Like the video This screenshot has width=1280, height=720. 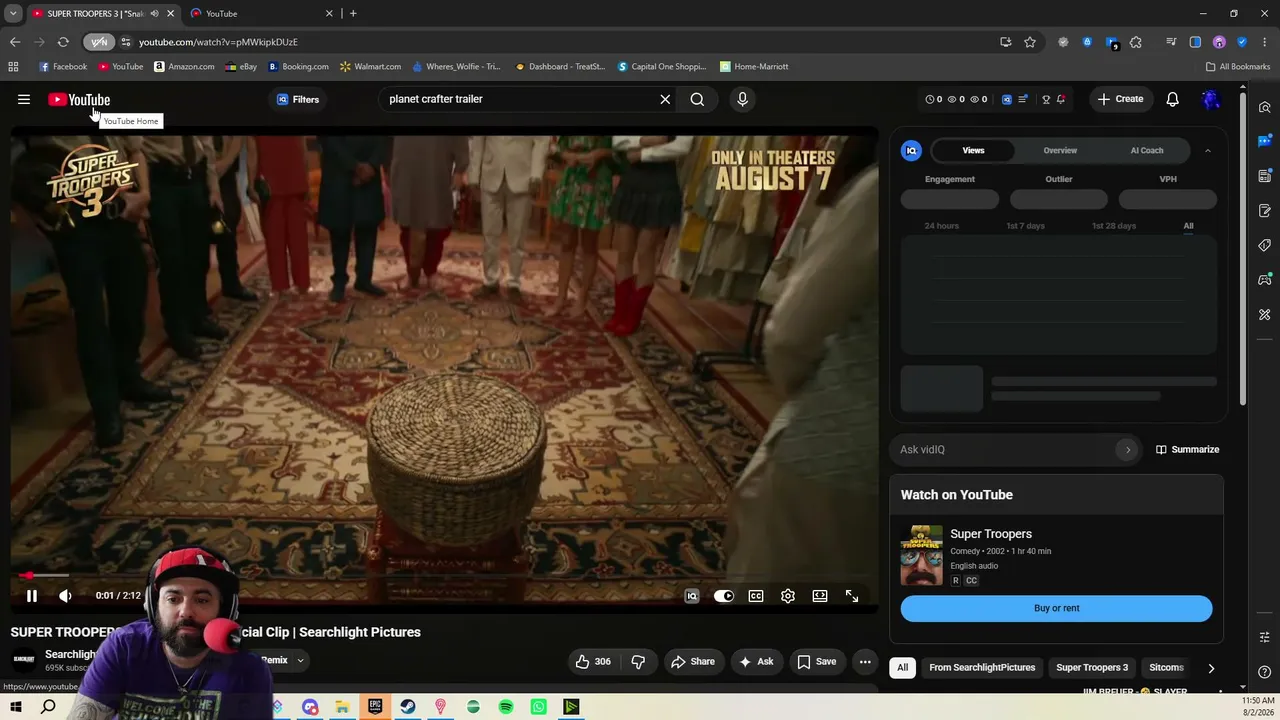593,661
